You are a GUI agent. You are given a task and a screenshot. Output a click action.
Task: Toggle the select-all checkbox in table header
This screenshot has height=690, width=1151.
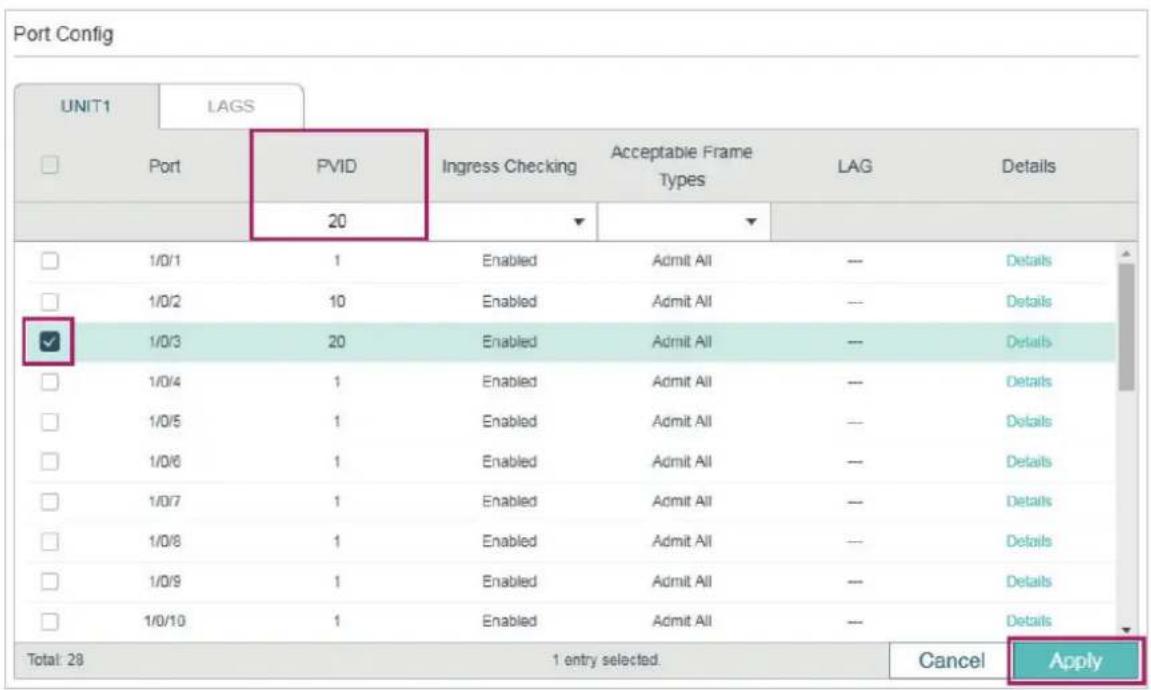click(49, 164)
